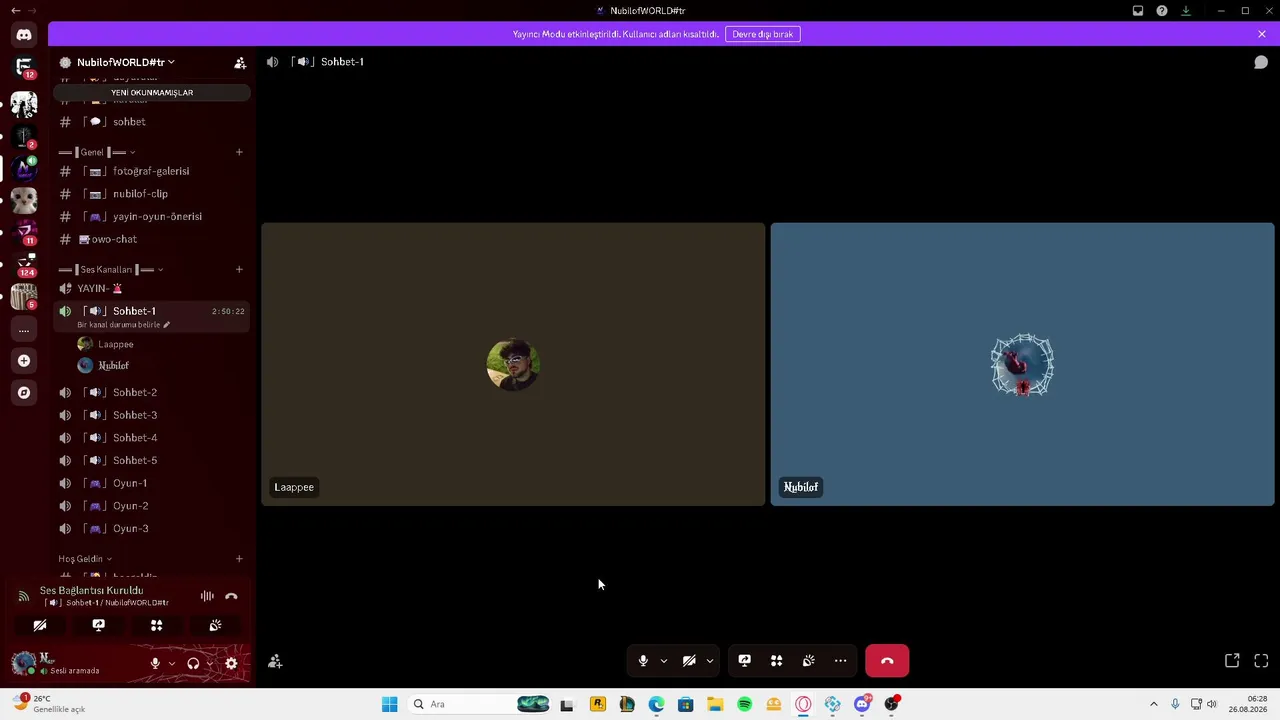Screen dimensions: 1280x720
Task: Disable streamer mode via Devre dışı bırak
Action: coord(763,34)
